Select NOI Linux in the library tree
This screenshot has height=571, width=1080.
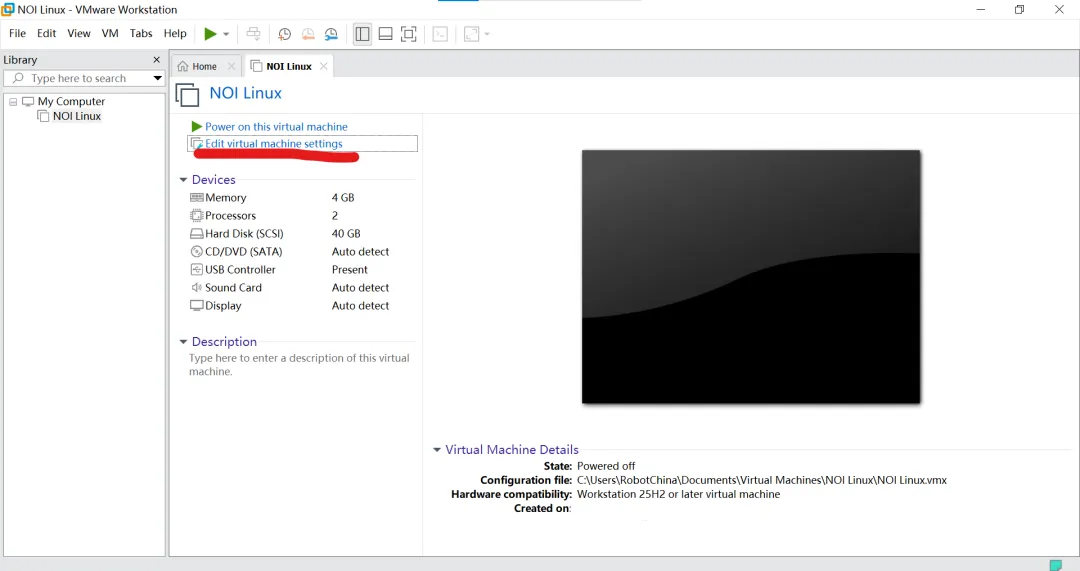point(76,116)
